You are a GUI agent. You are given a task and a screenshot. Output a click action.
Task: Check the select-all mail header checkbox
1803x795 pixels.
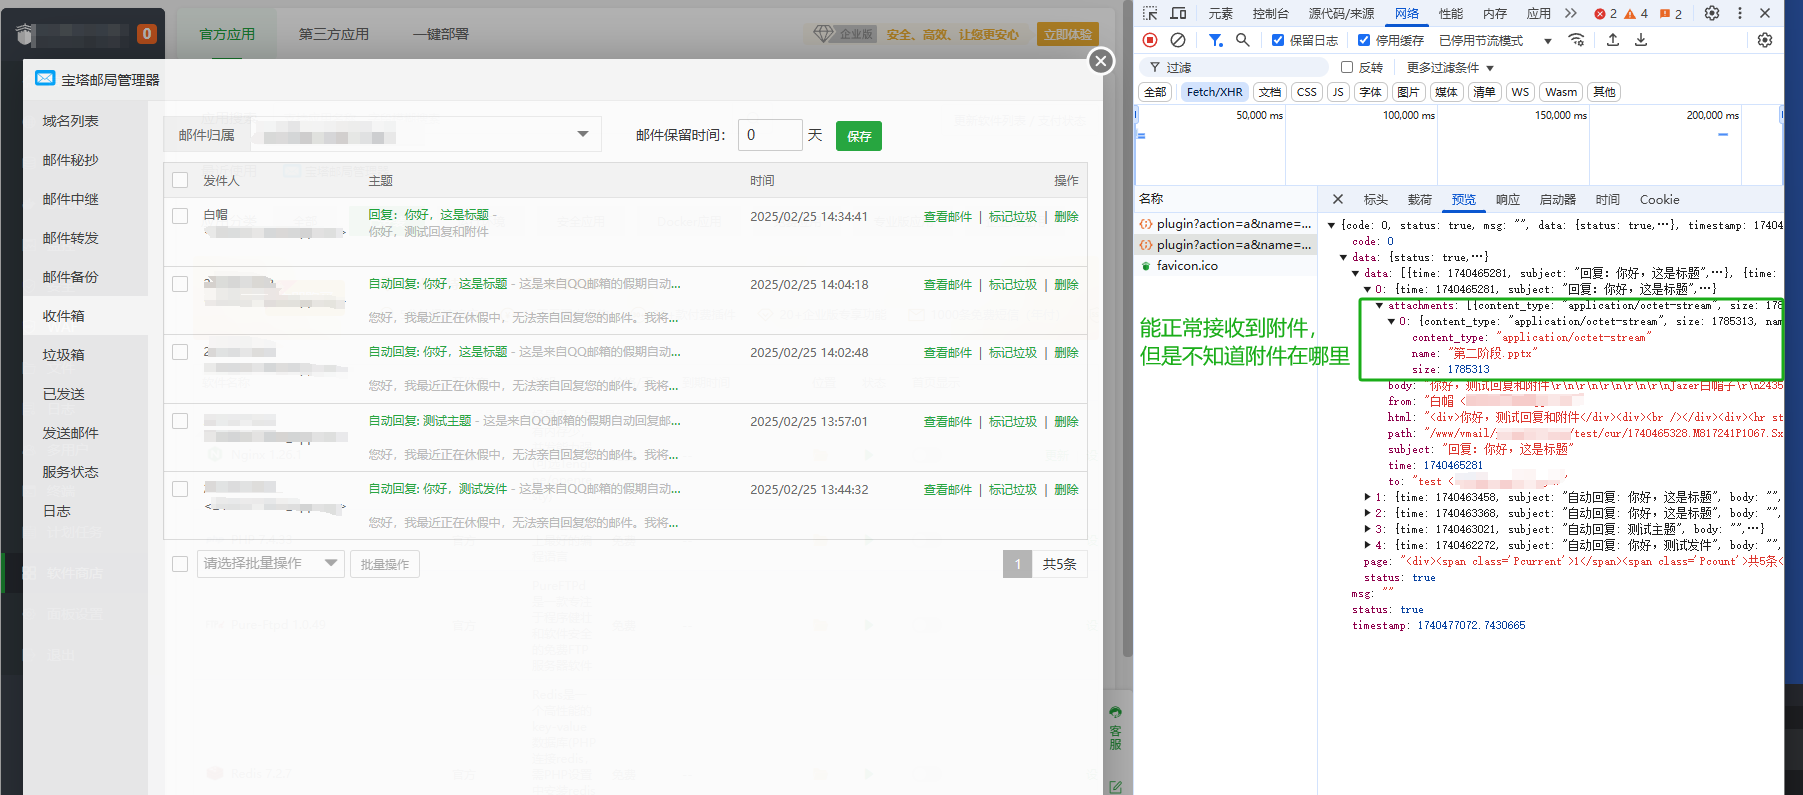(x=180, y=180)
